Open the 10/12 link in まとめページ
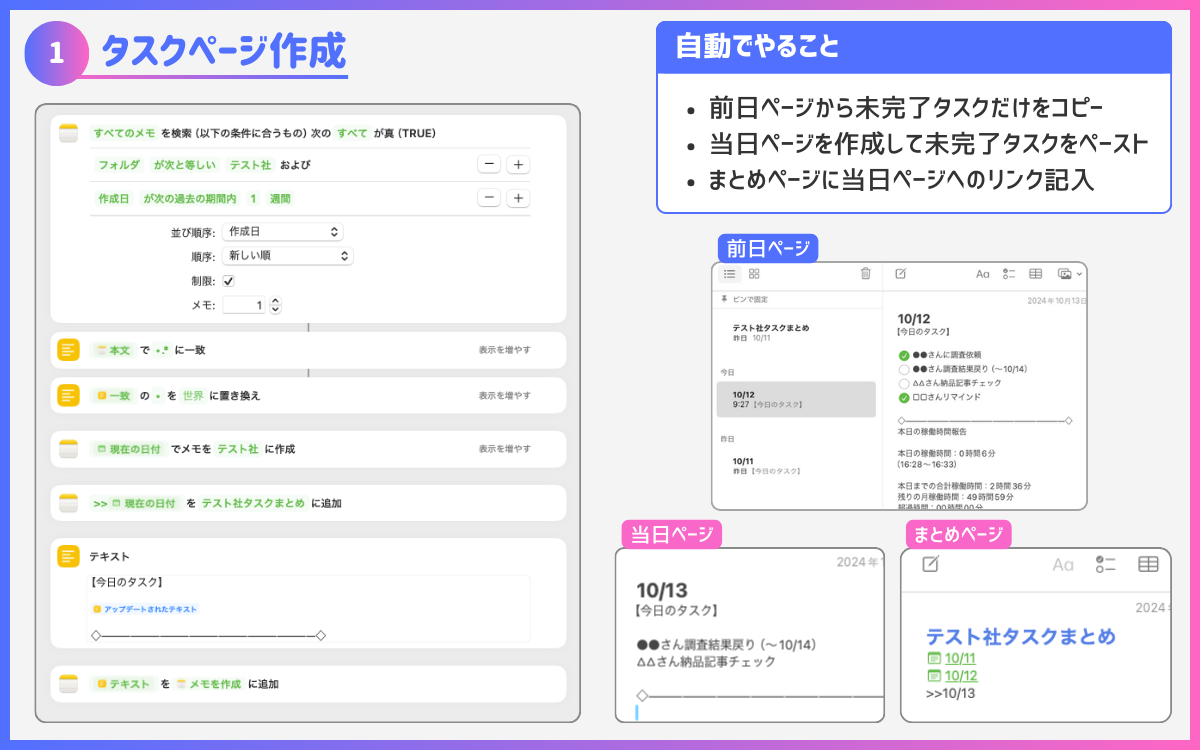 point(960,676)
